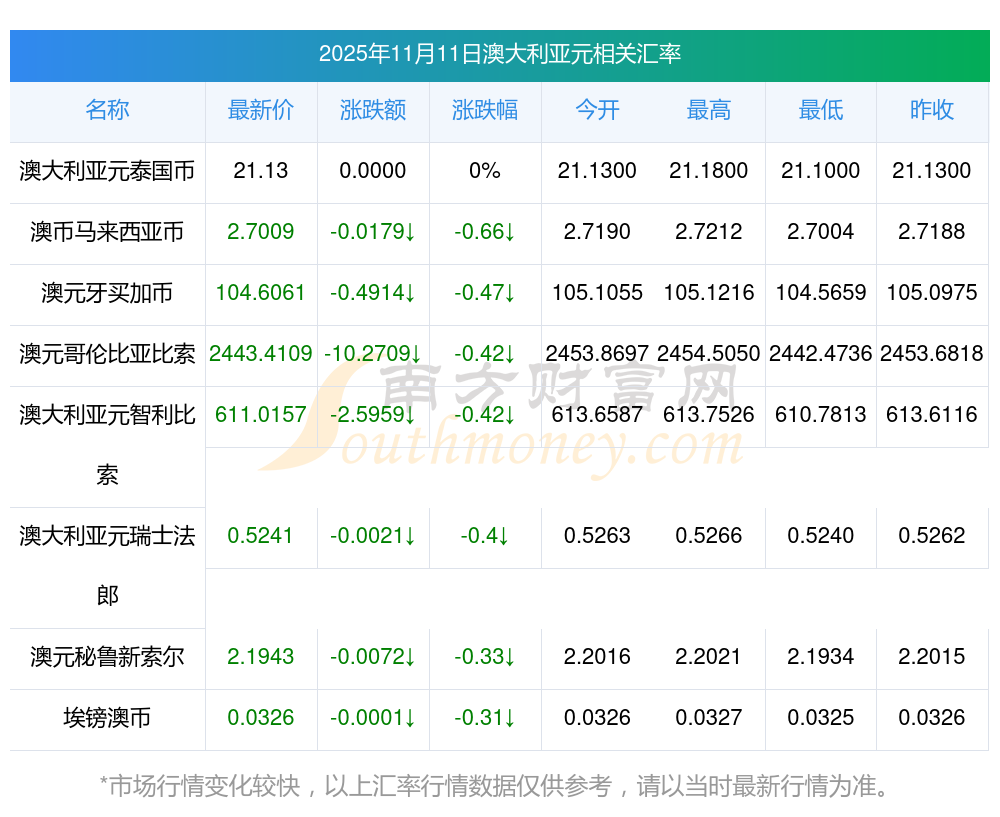
Task: Open the 澳币马来西亚币 currency pair
Action: click(107, 232)
